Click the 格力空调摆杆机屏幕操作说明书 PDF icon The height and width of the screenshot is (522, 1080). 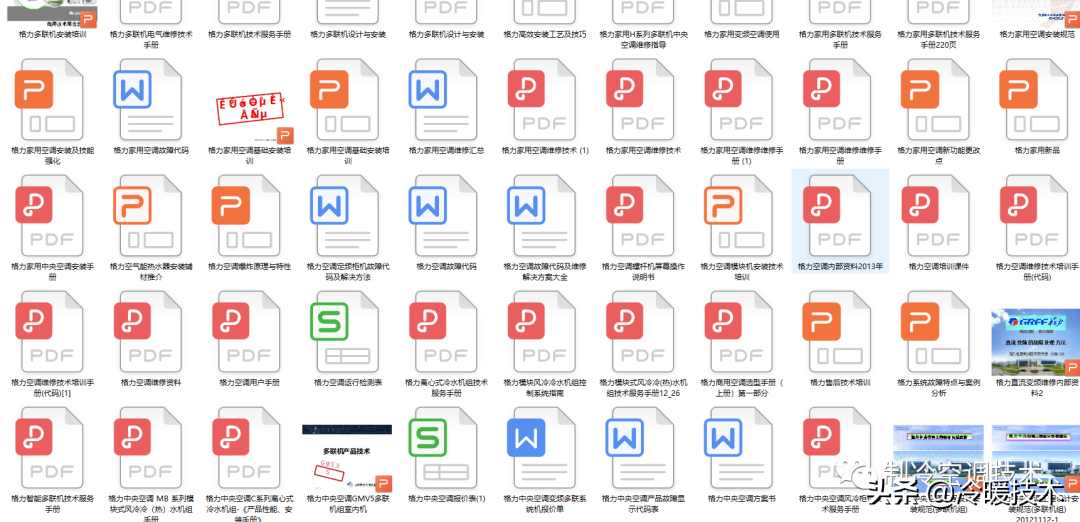coord(639,216)
